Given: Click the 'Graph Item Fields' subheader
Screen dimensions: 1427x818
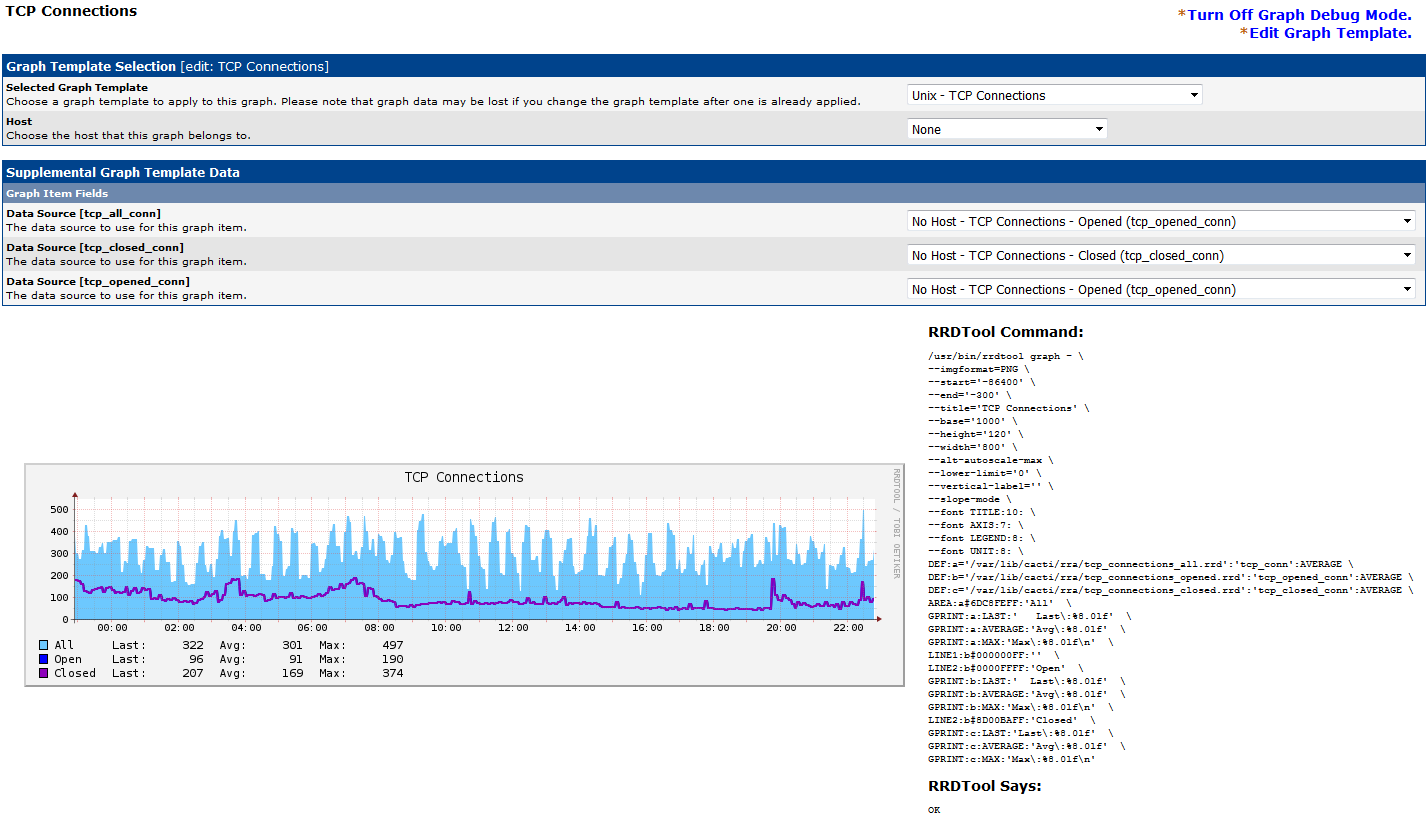Looking at the screenshot, I should coord(57,193).
